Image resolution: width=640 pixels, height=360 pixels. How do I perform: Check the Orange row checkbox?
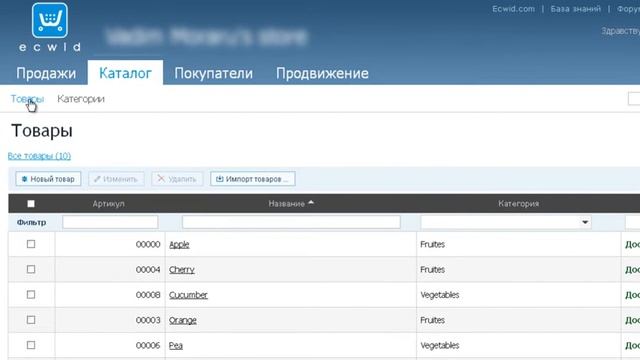[x=31, y=320]
